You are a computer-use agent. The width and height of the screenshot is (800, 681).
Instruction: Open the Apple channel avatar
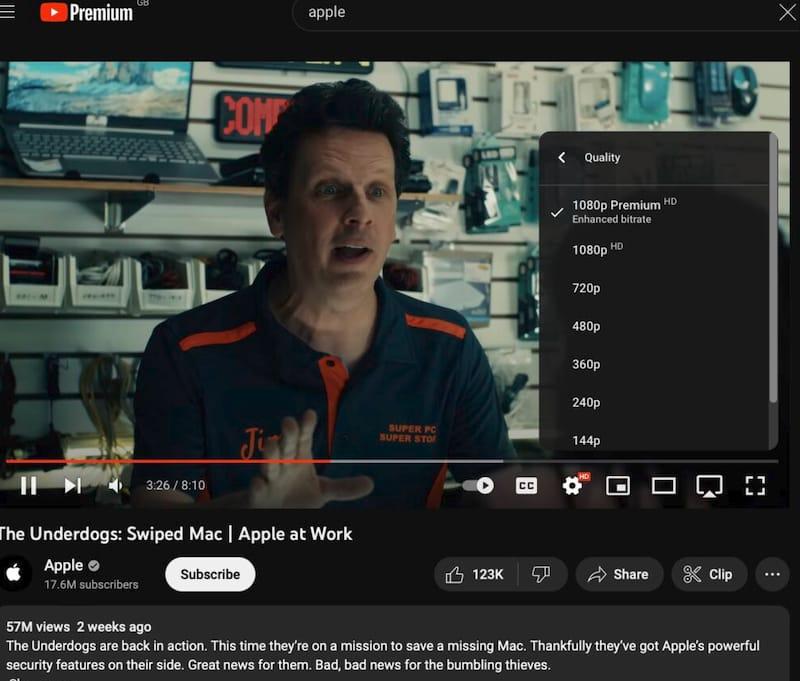pyautogui.click(x=14, y=573)
